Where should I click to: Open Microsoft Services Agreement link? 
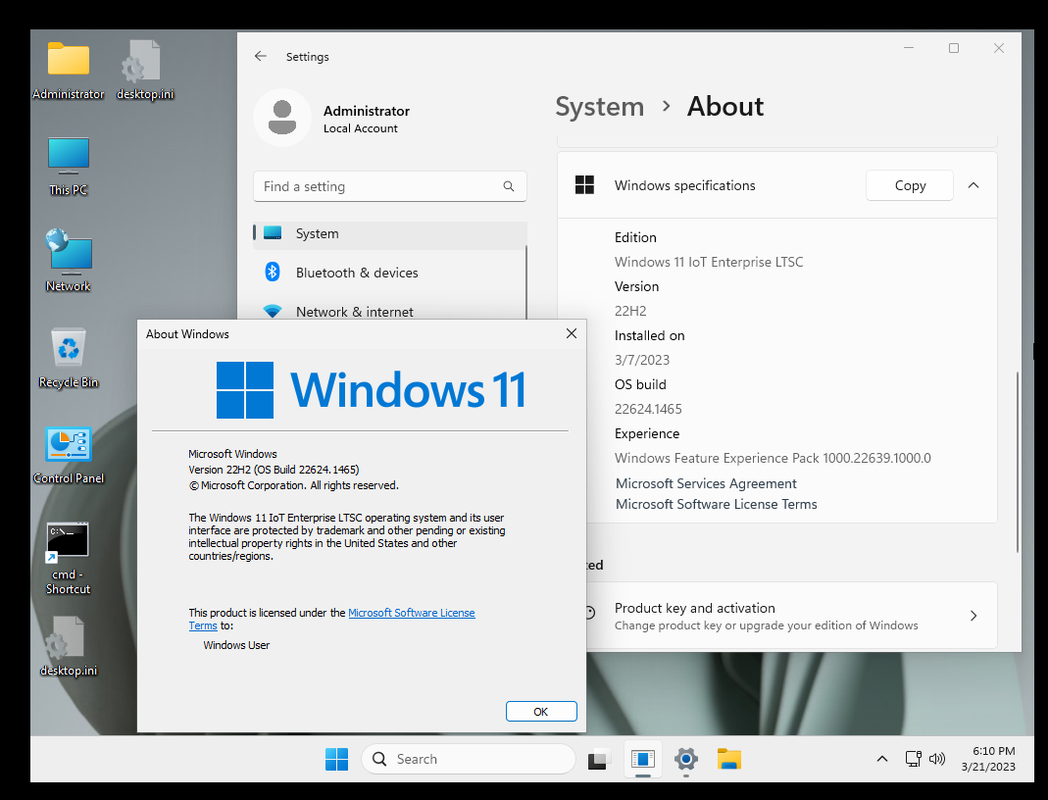(x=706, y=483)
